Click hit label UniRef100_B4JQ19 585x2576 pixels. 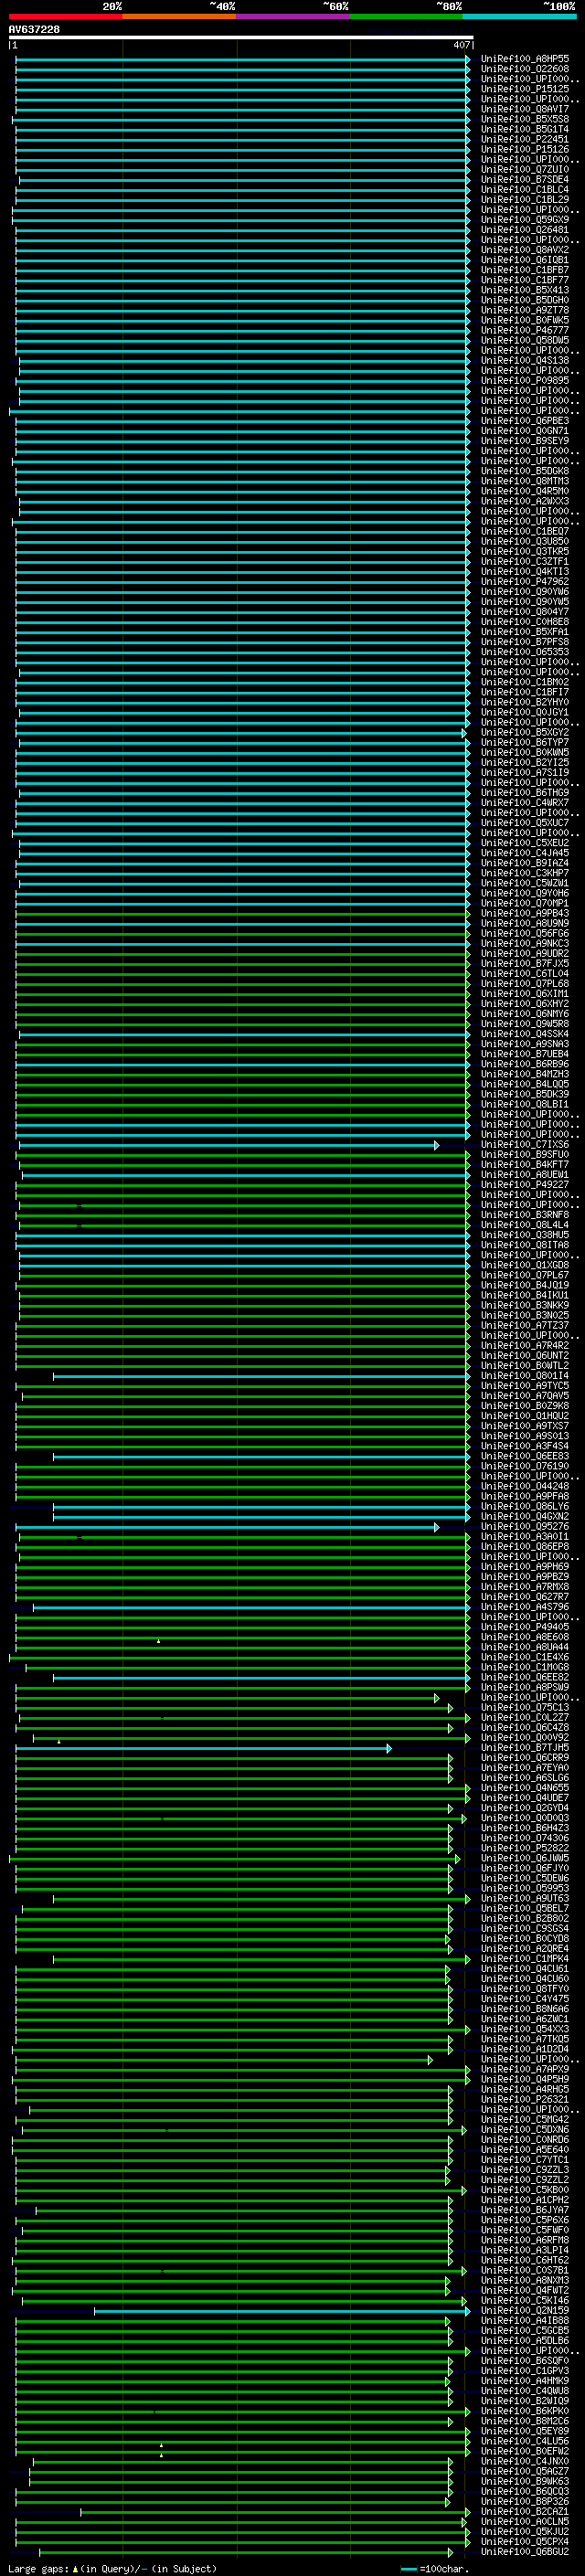point(525,1285)
